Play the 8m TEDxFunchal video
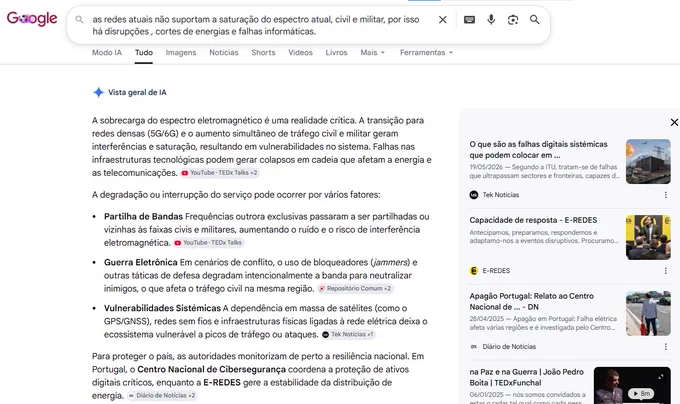This screenshot has width=680, height=404. click(x=641, y=394)
